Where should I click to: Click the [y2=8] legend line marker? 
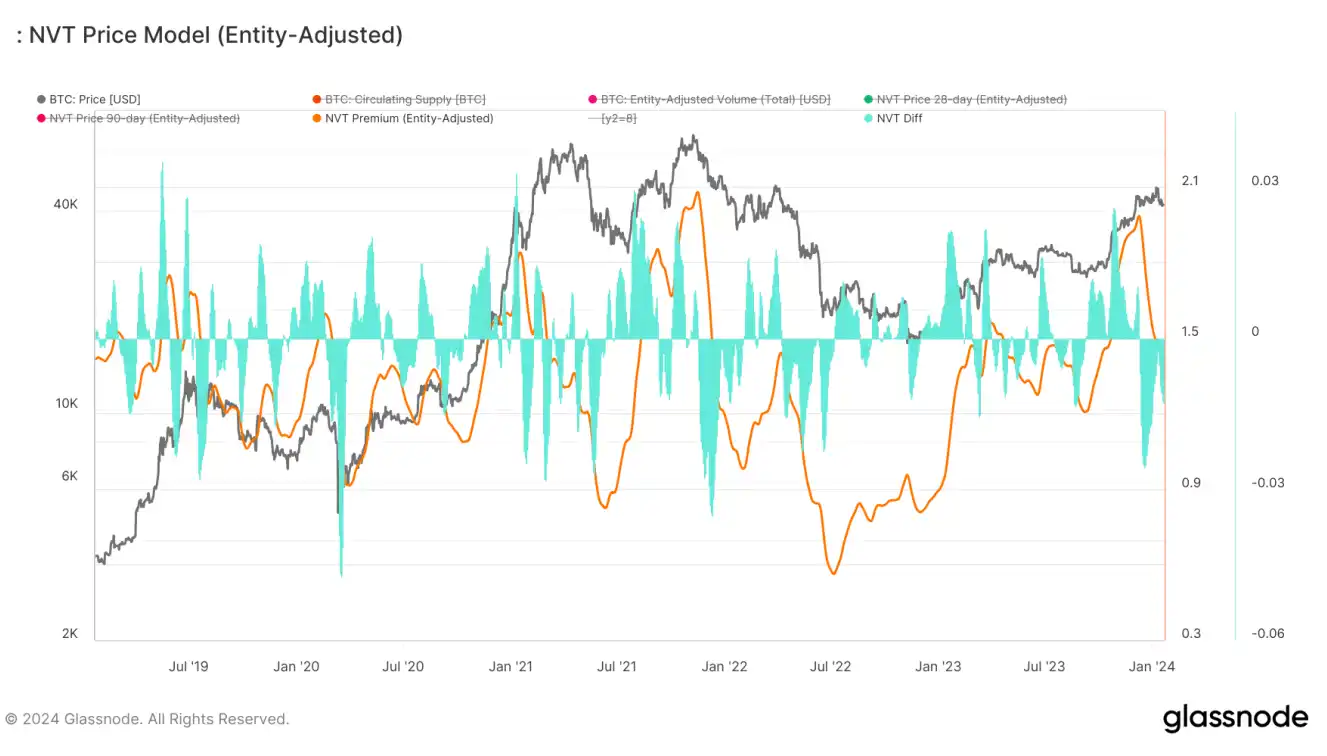tap(593, 118)
